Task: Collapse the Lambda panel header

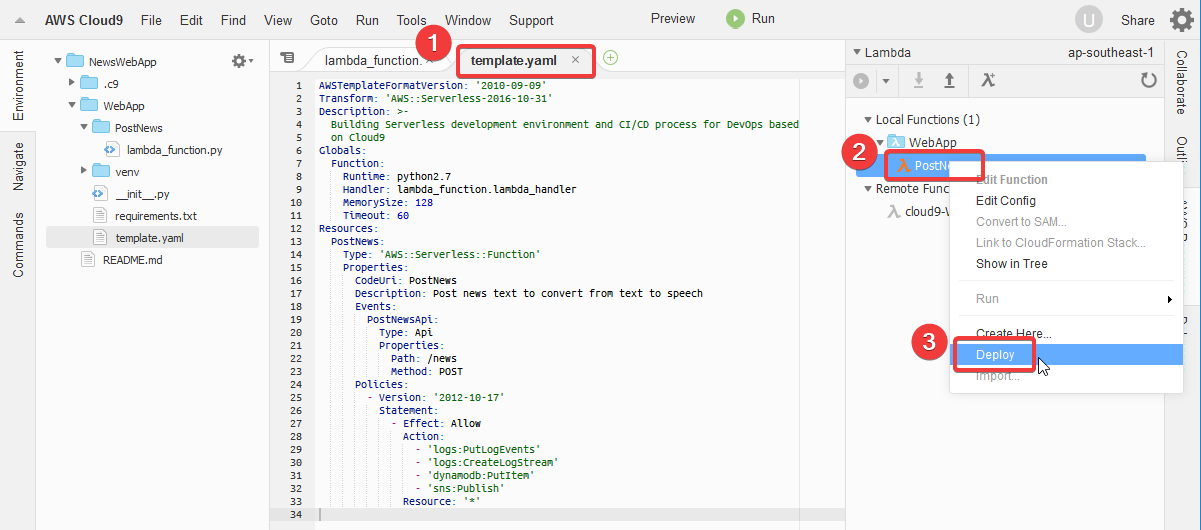Action: pyautogui.click(x=857, y=53)
